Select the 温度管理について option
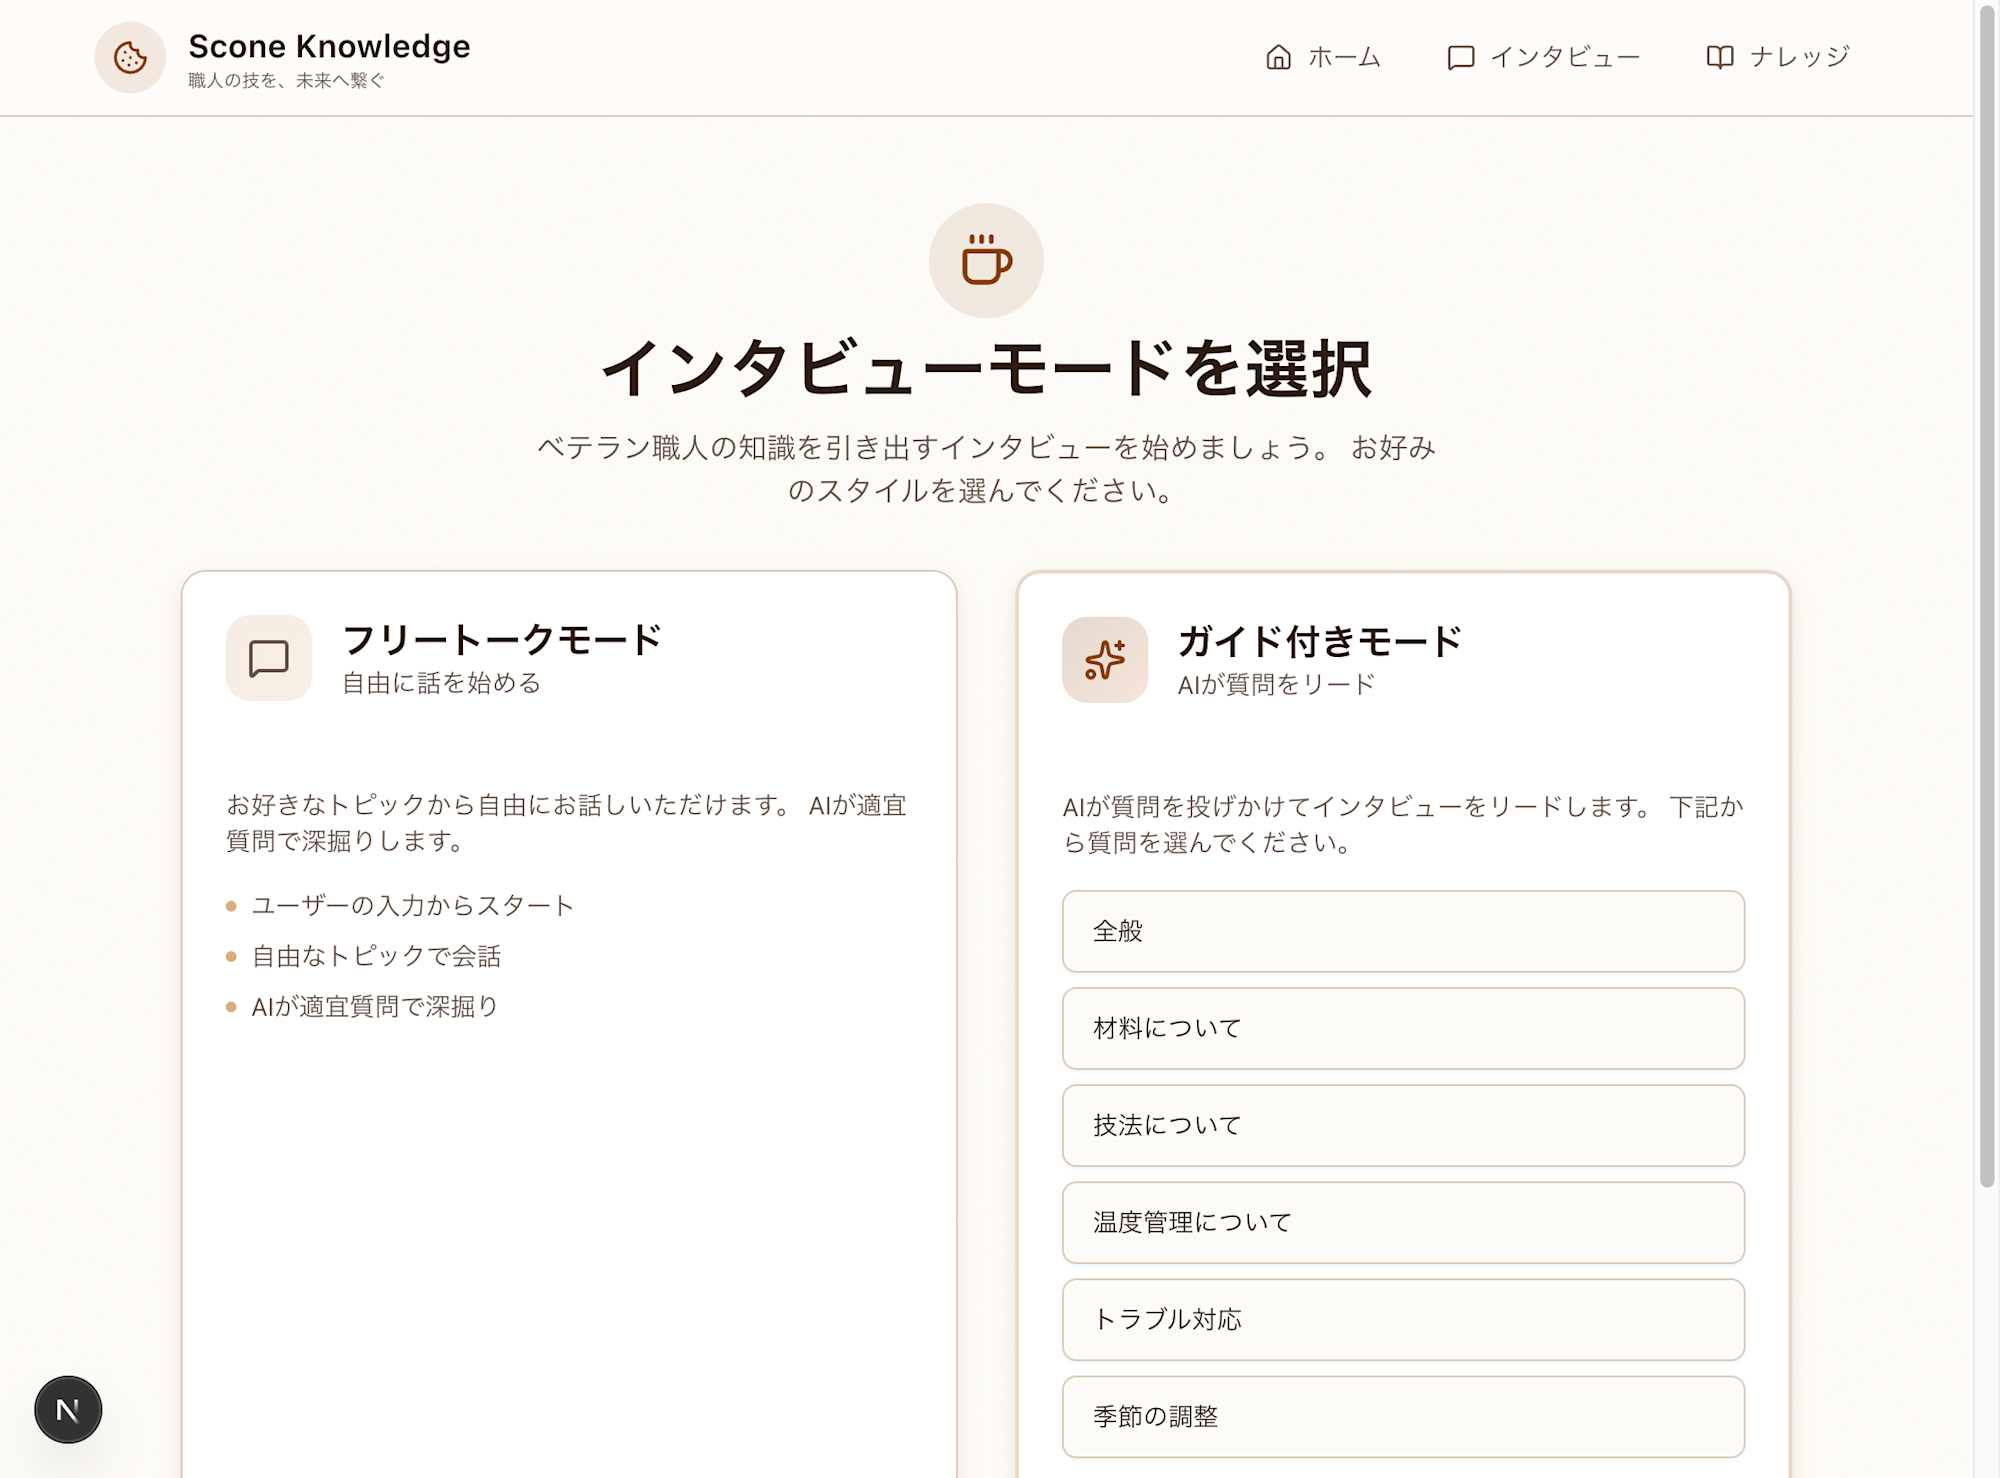Viewport: 2000px width, 1478px height. [x=1402, y=1222]
